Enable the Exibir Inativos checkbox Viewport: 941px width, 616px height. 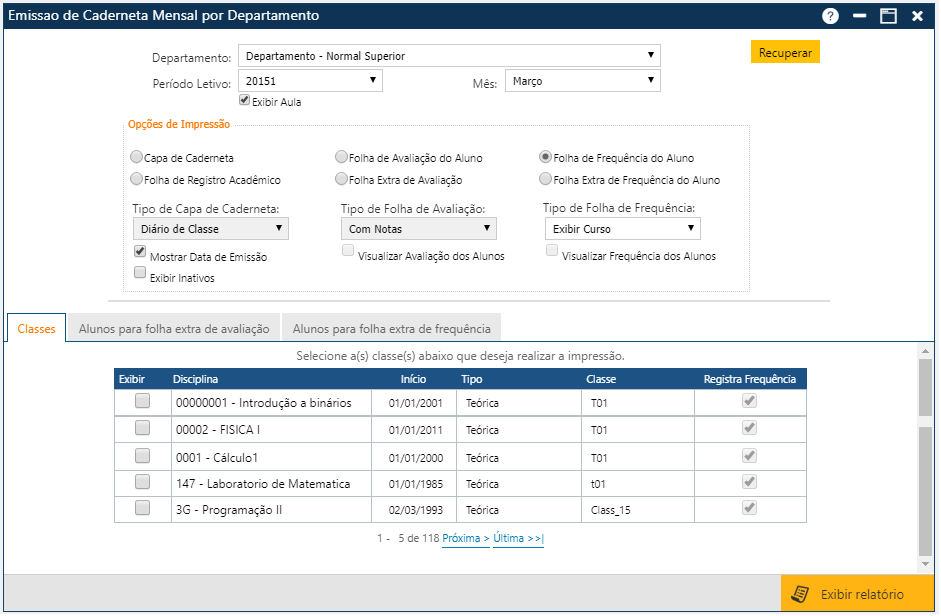coord(140,272)
